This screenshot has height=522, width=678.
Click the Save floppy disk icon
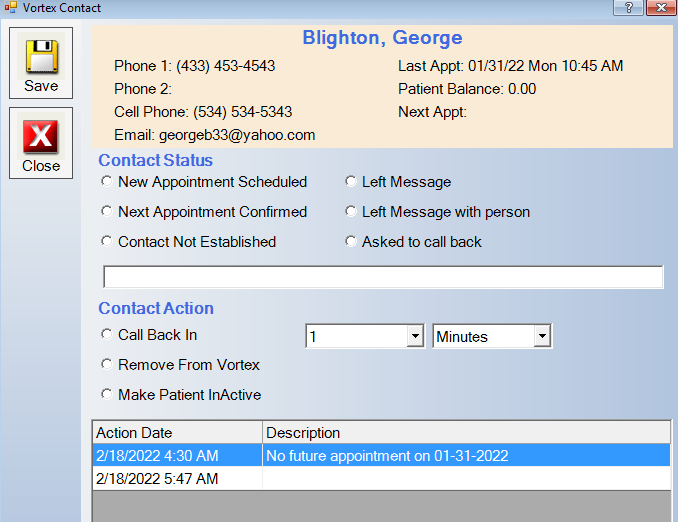(41, 56)
